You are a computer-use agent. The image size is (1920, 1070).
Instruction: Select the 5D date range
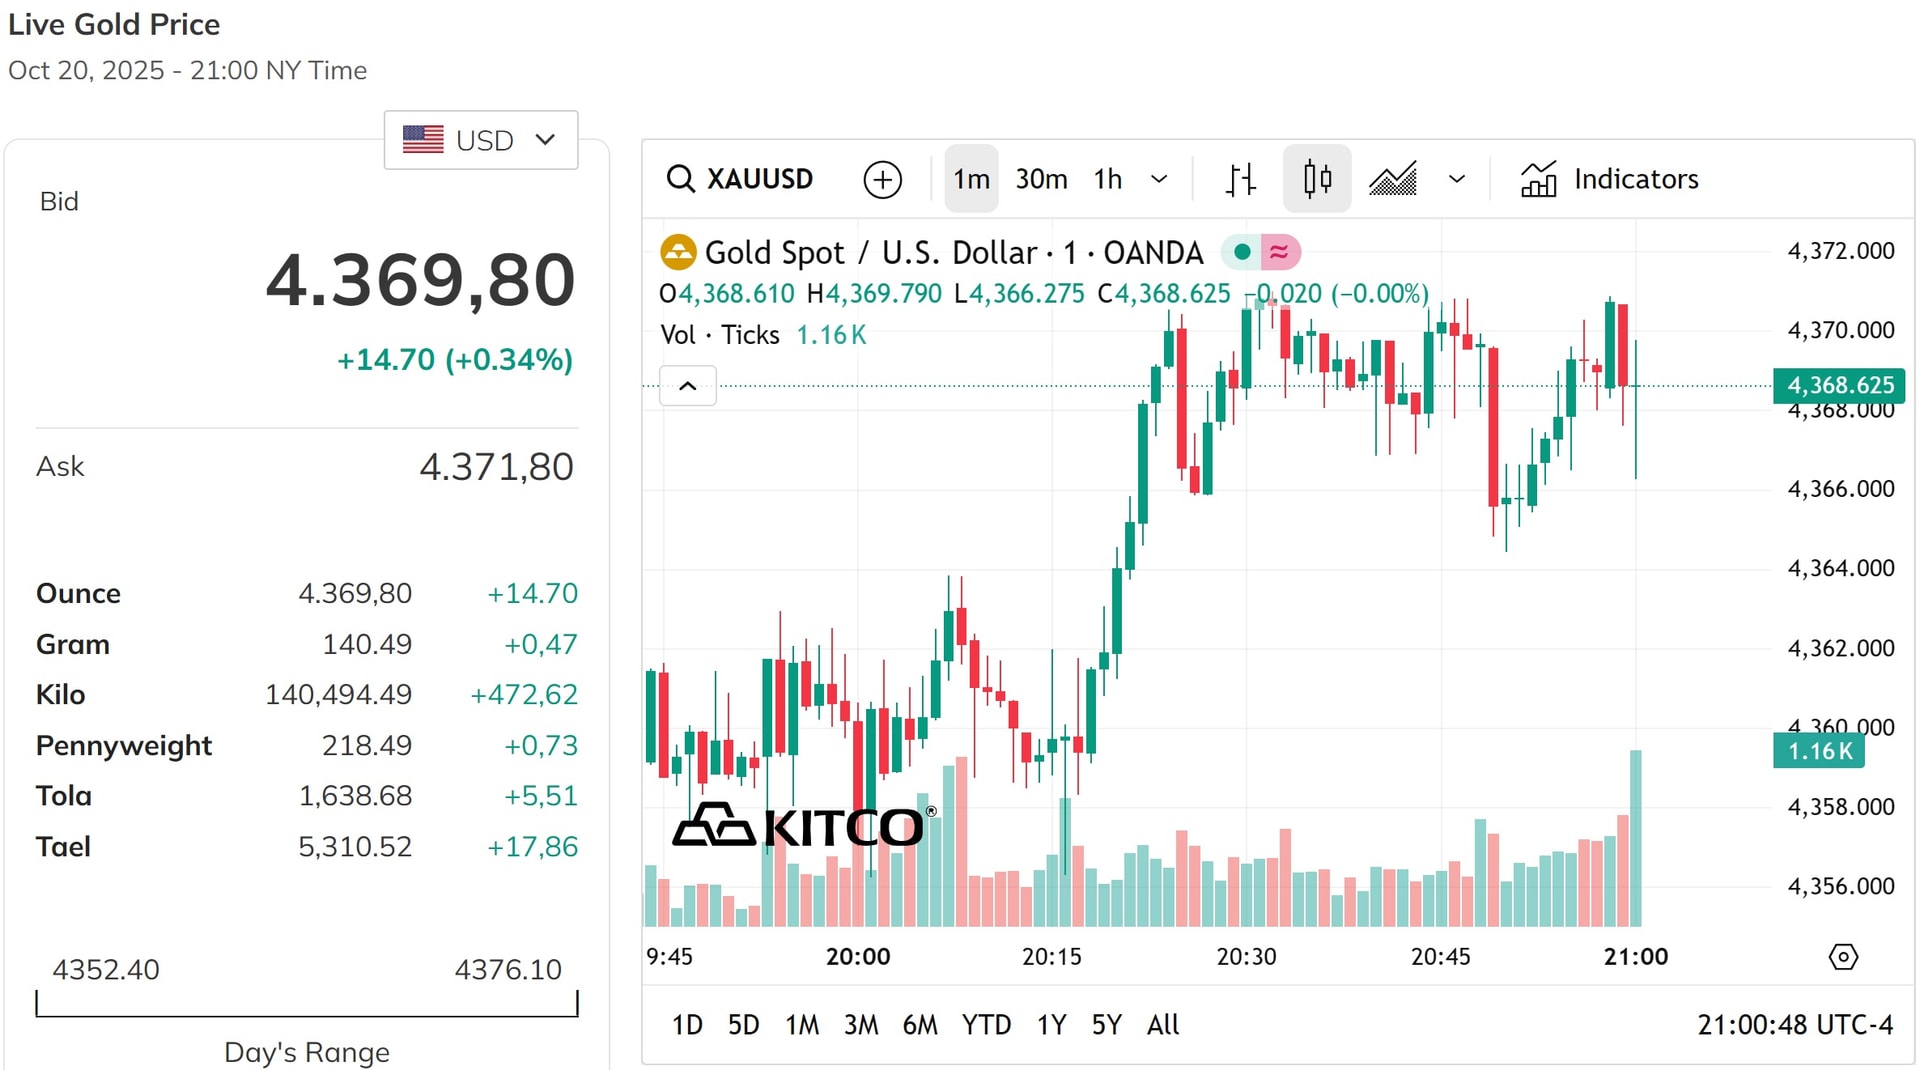[743, 1025]
